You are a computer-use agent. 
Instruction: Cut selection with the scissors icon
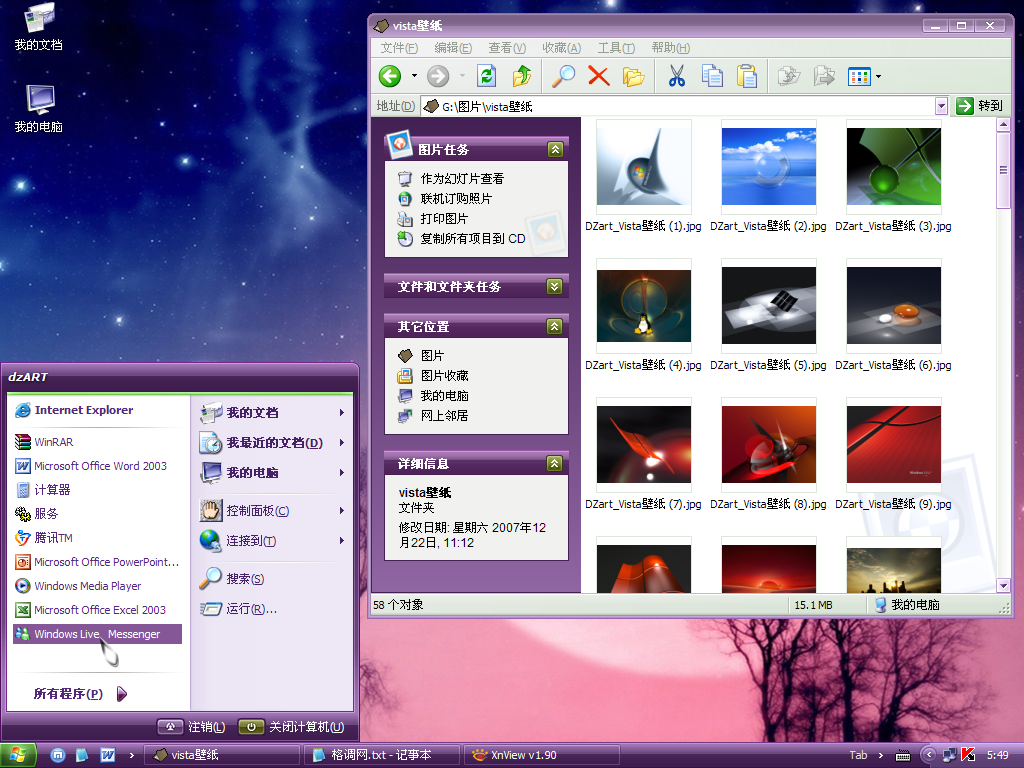click(x=677, y=76)
